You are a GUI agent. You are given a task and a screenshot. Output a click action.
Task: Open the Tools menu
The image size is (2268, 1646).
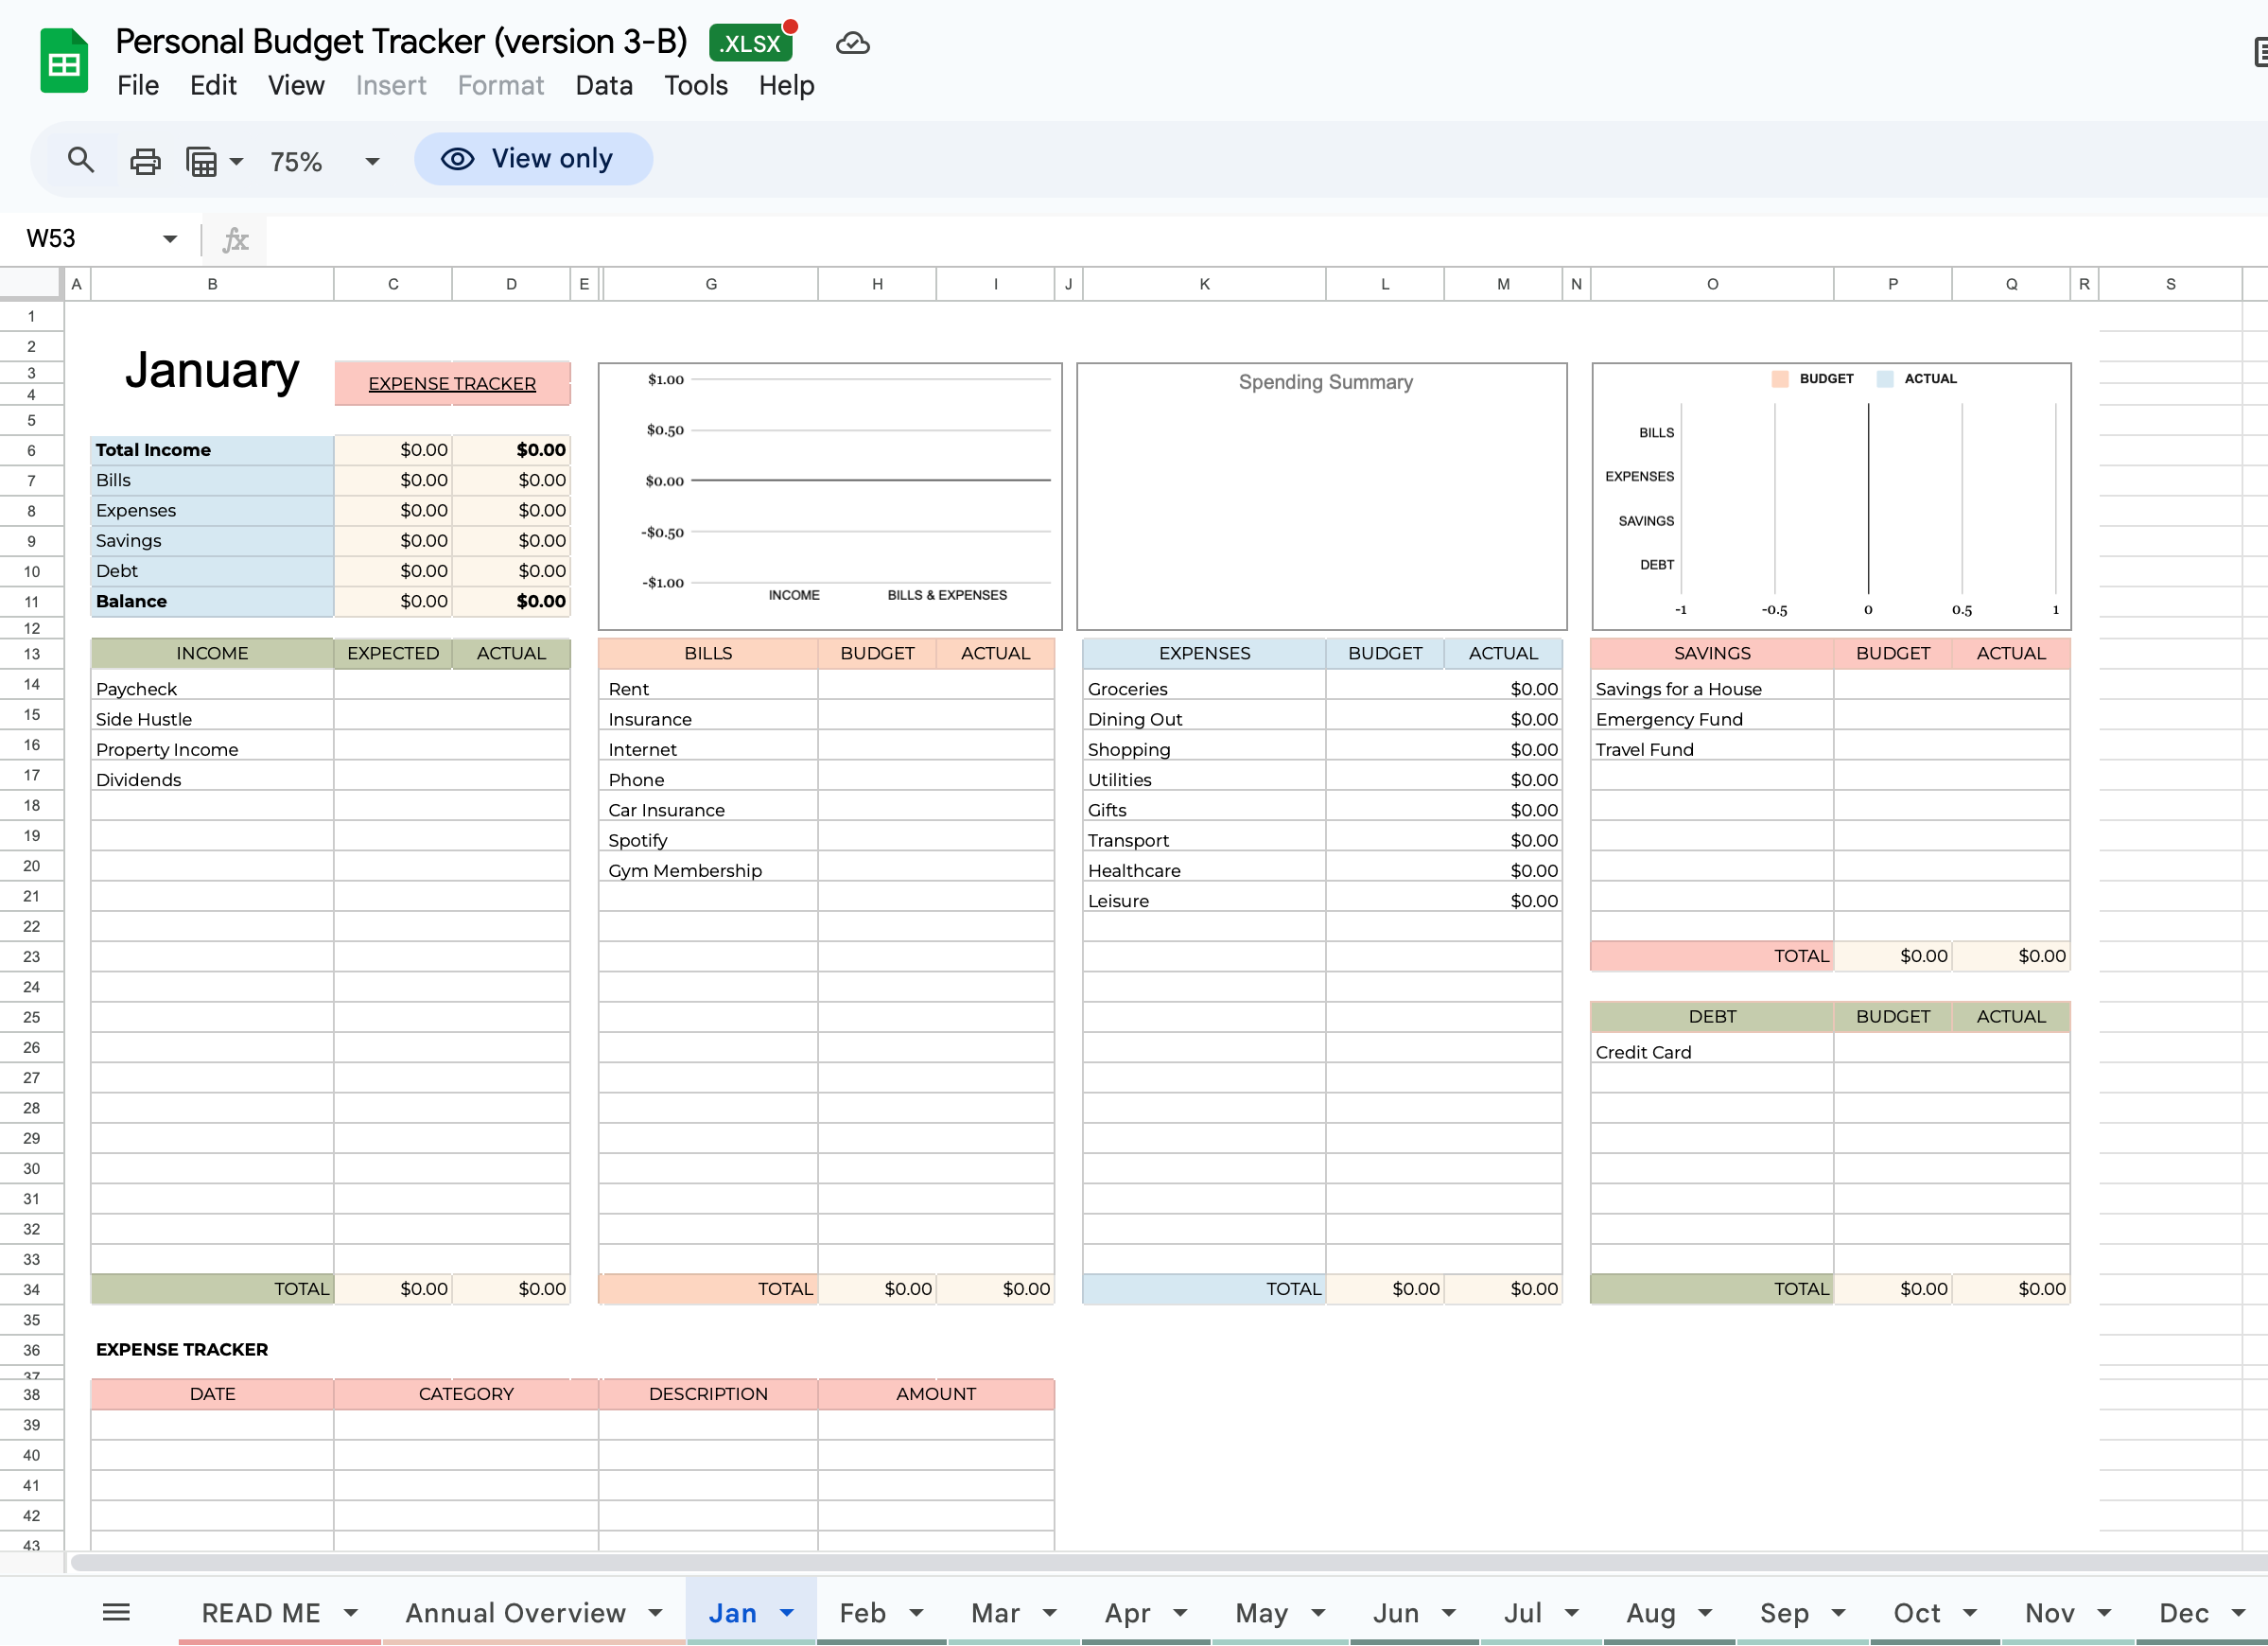695,86
